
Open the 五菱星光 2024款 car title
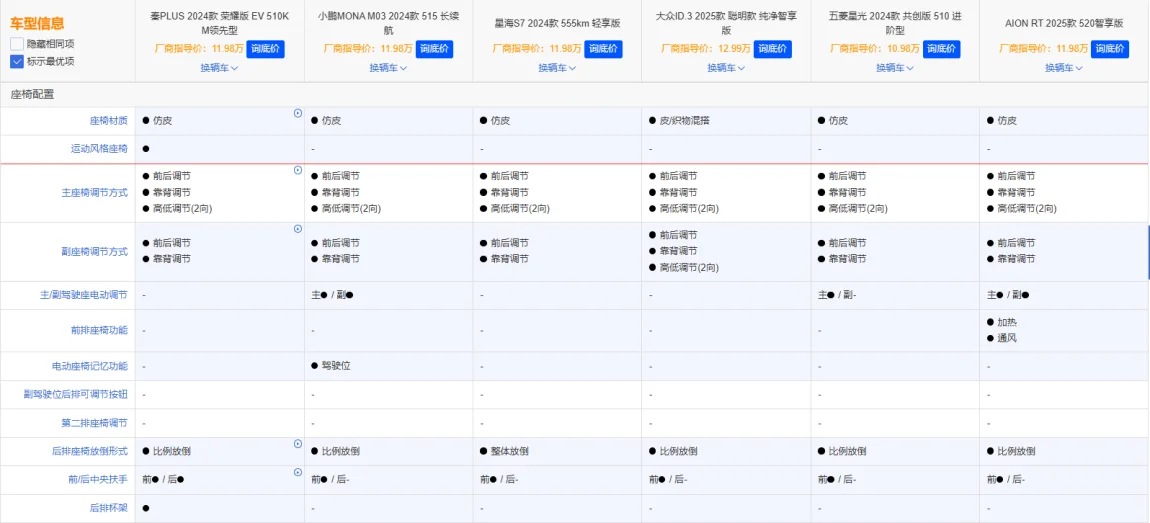[x=895, y=23]
